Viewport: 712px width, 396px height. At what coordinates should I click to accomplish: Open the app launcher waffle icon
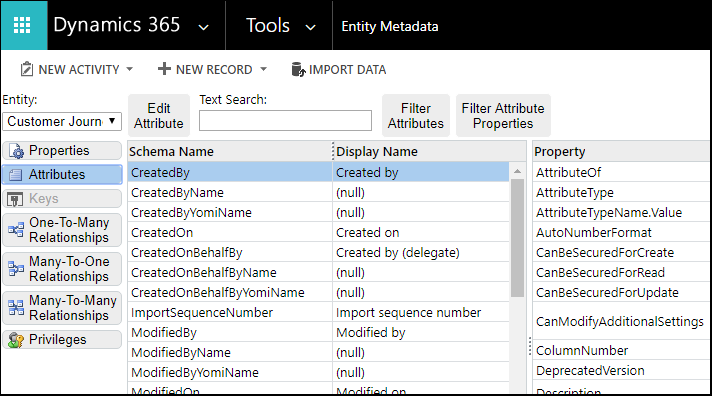coord(22,25)
